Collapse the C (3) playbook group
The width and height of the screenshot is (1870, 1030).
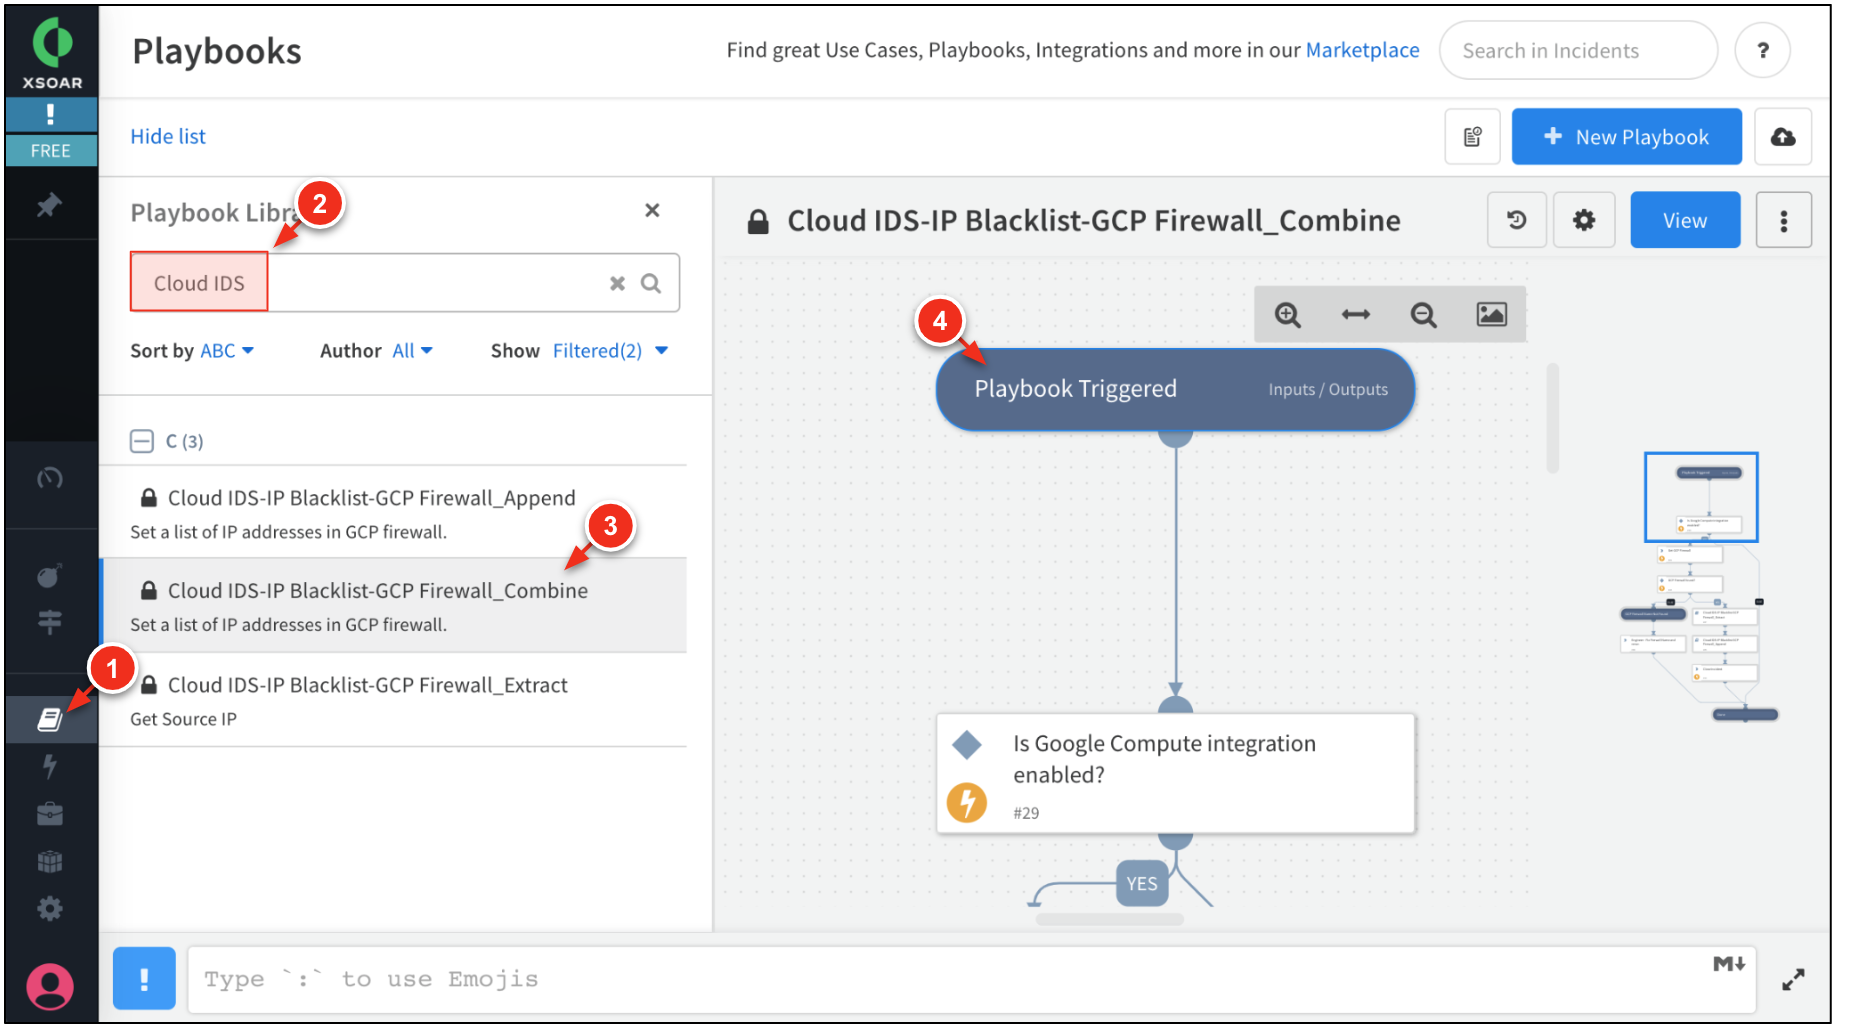142,441
